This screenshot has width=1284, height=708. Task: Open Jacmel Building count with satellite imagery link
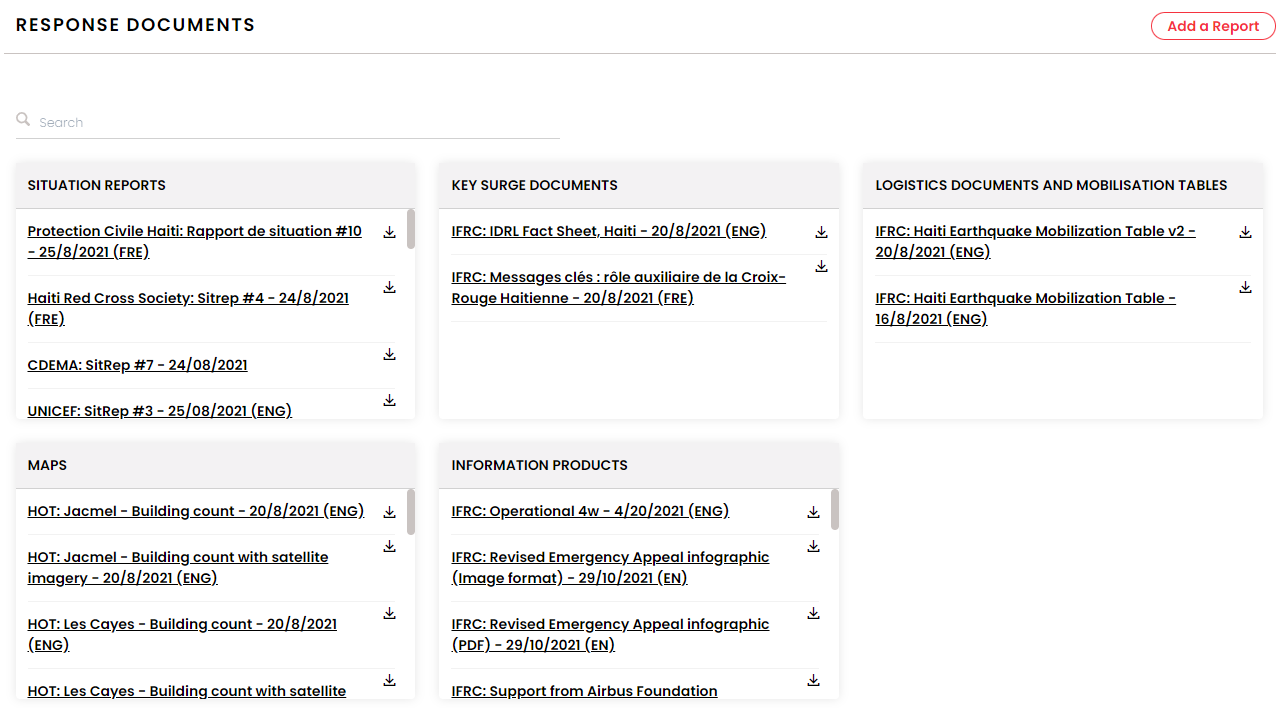[x=178, y=567]
